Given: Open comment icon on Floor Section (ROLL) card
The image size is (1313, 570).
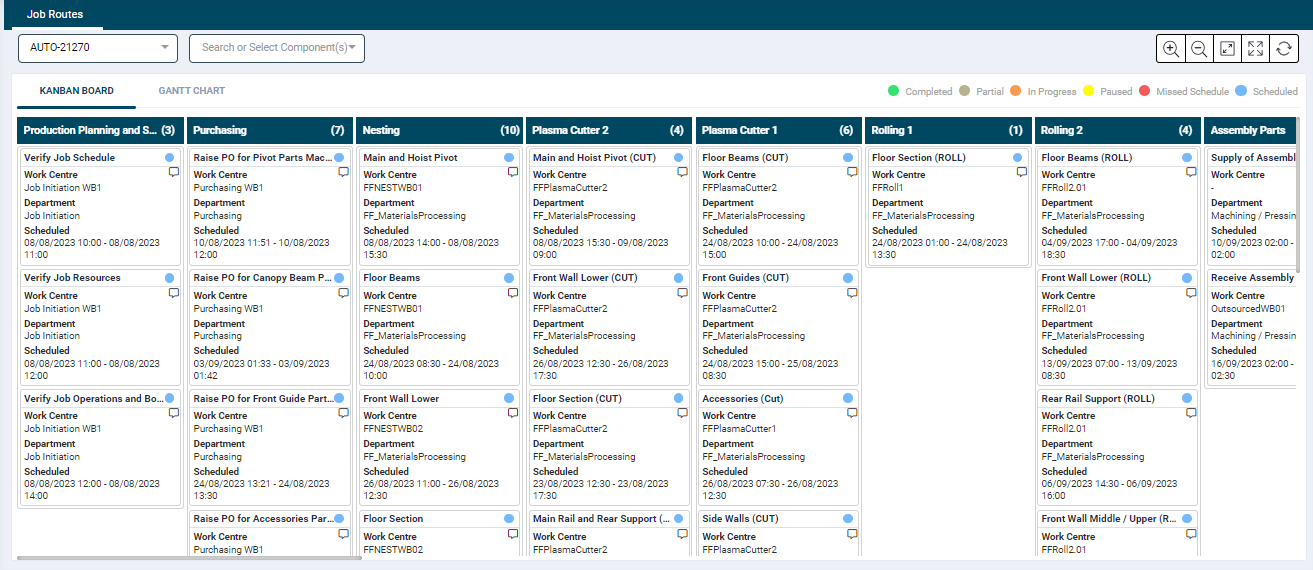Looking at the screenshot, I should [x=1022, y=173].
